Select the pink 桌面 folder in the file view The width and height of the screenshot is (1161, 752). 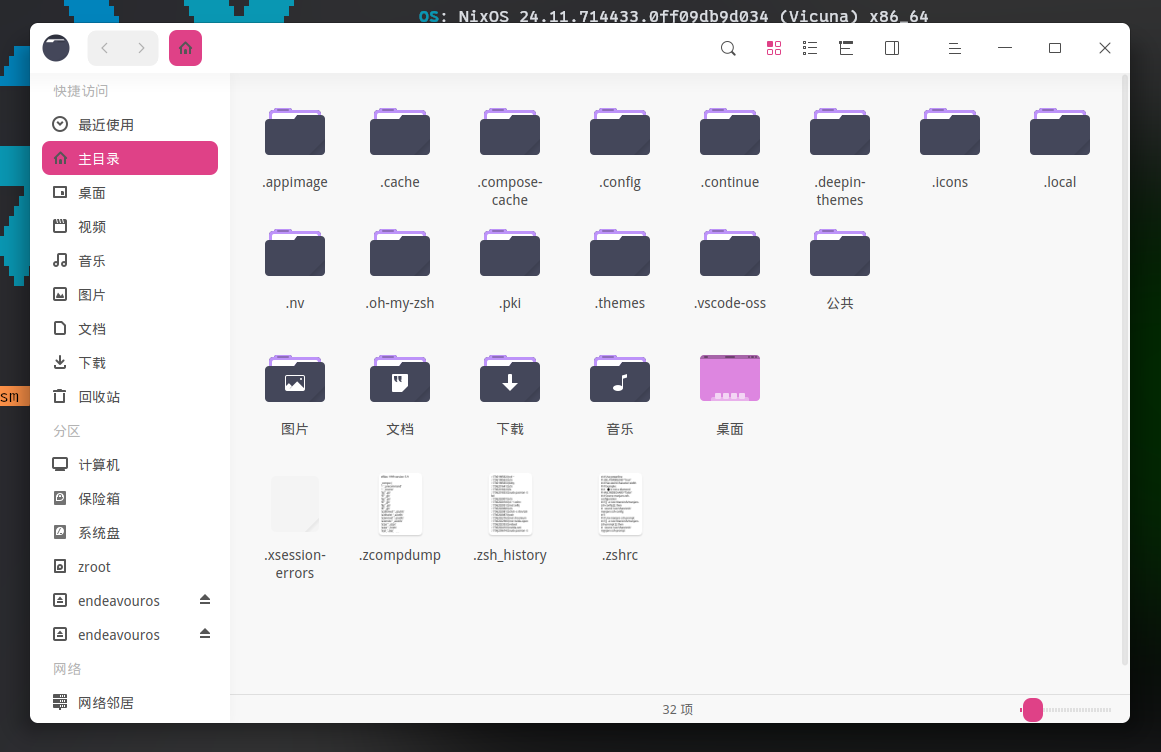[730, 396]
